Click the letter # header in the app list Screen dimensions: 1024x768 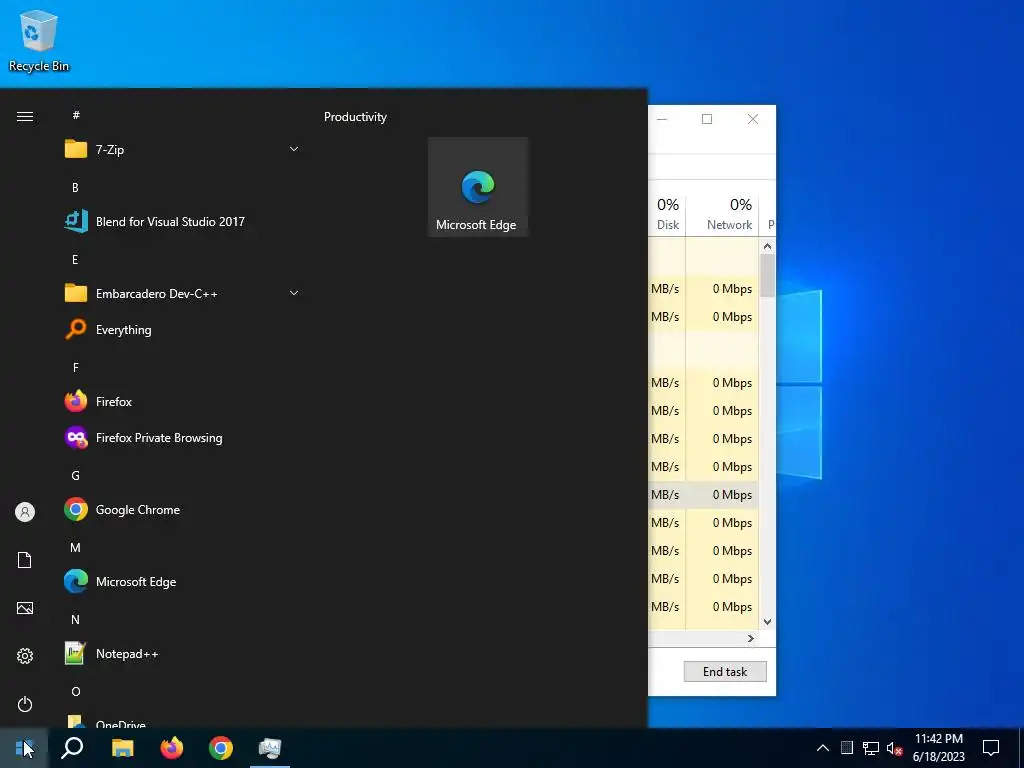(x=76, y=115)
